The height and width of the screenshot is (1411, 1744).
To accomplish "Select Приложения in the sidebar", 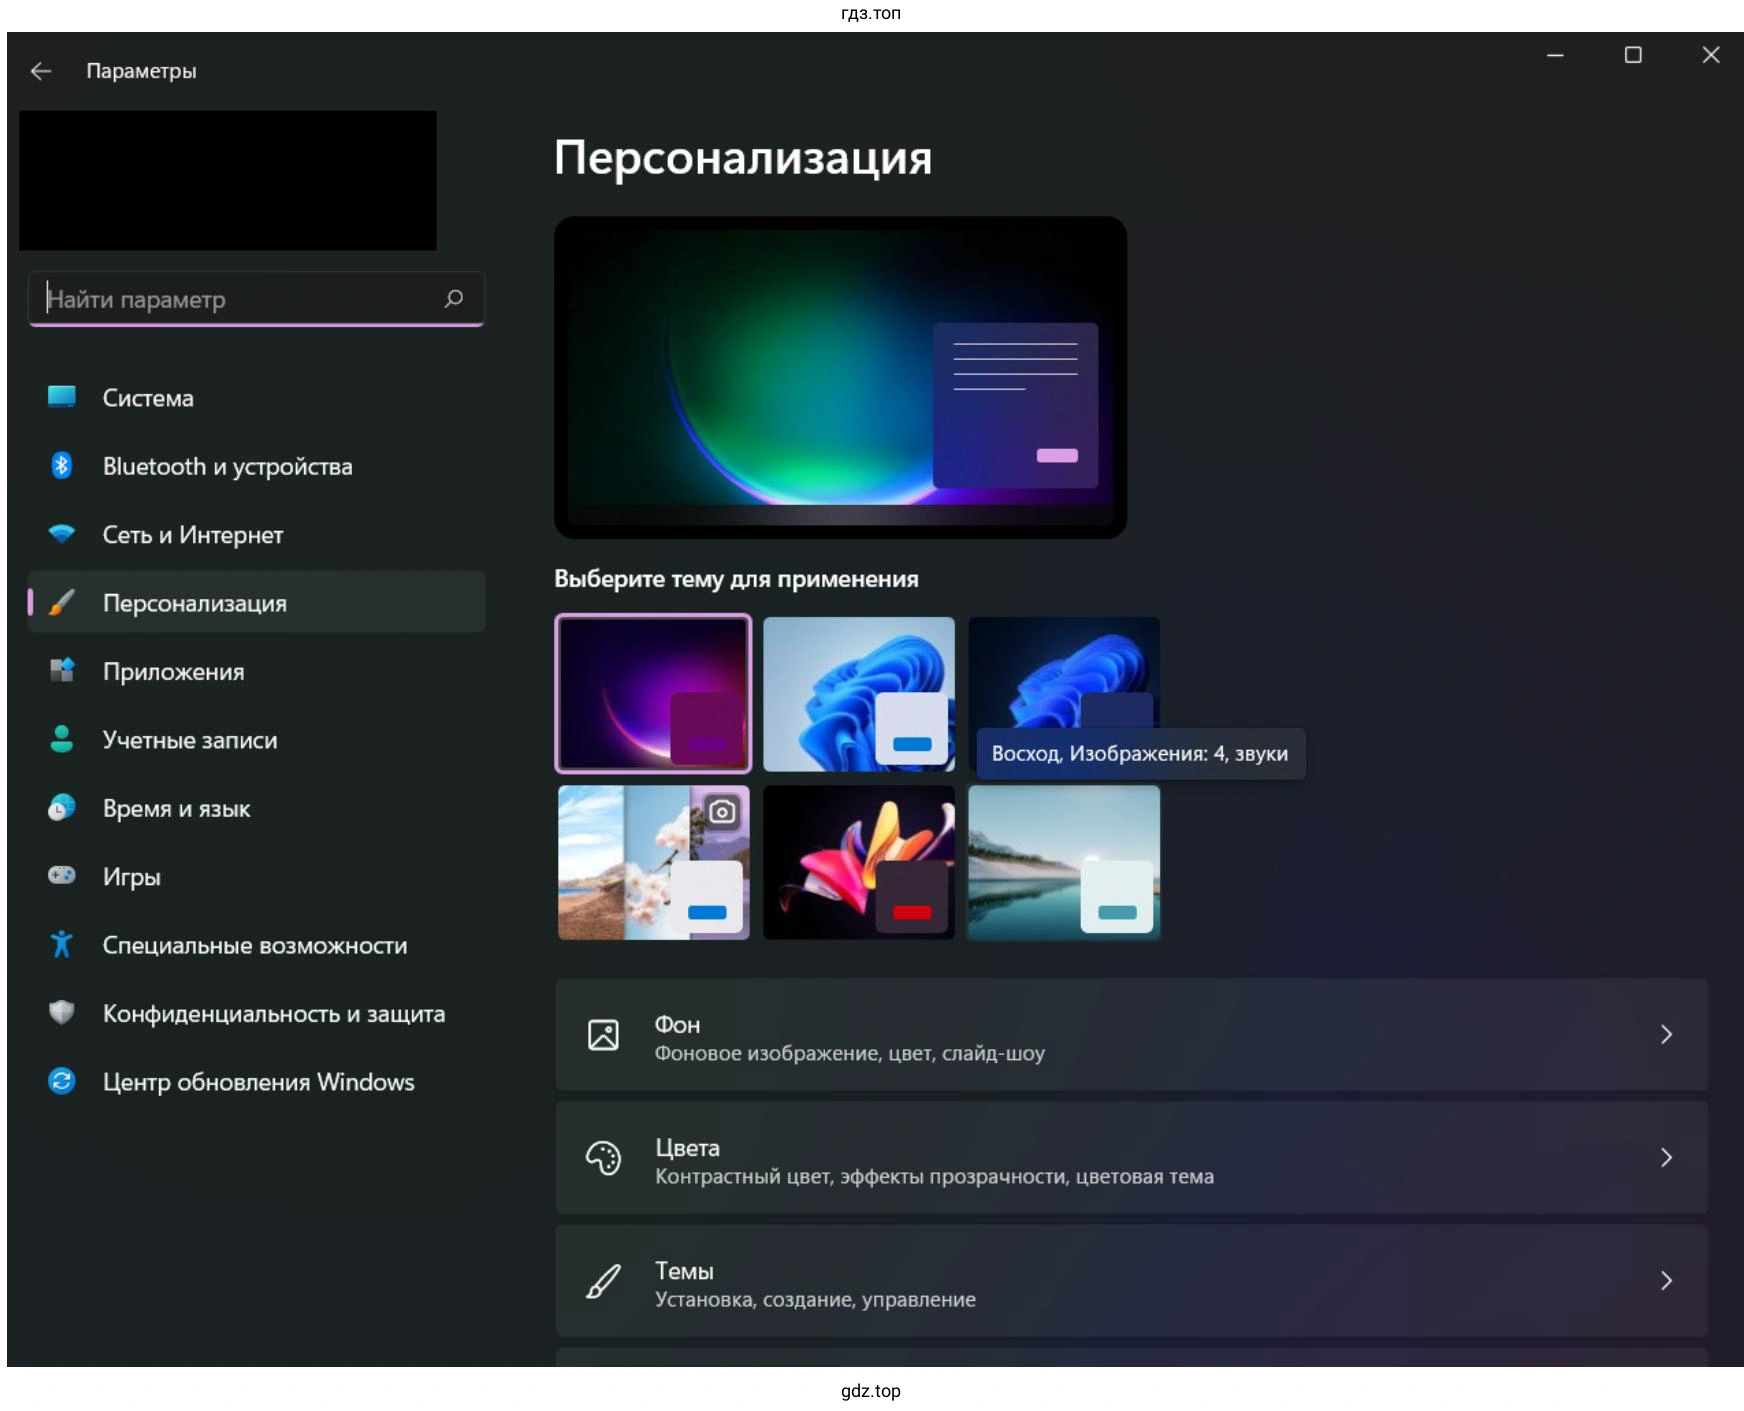I will (x=257, y=671).
